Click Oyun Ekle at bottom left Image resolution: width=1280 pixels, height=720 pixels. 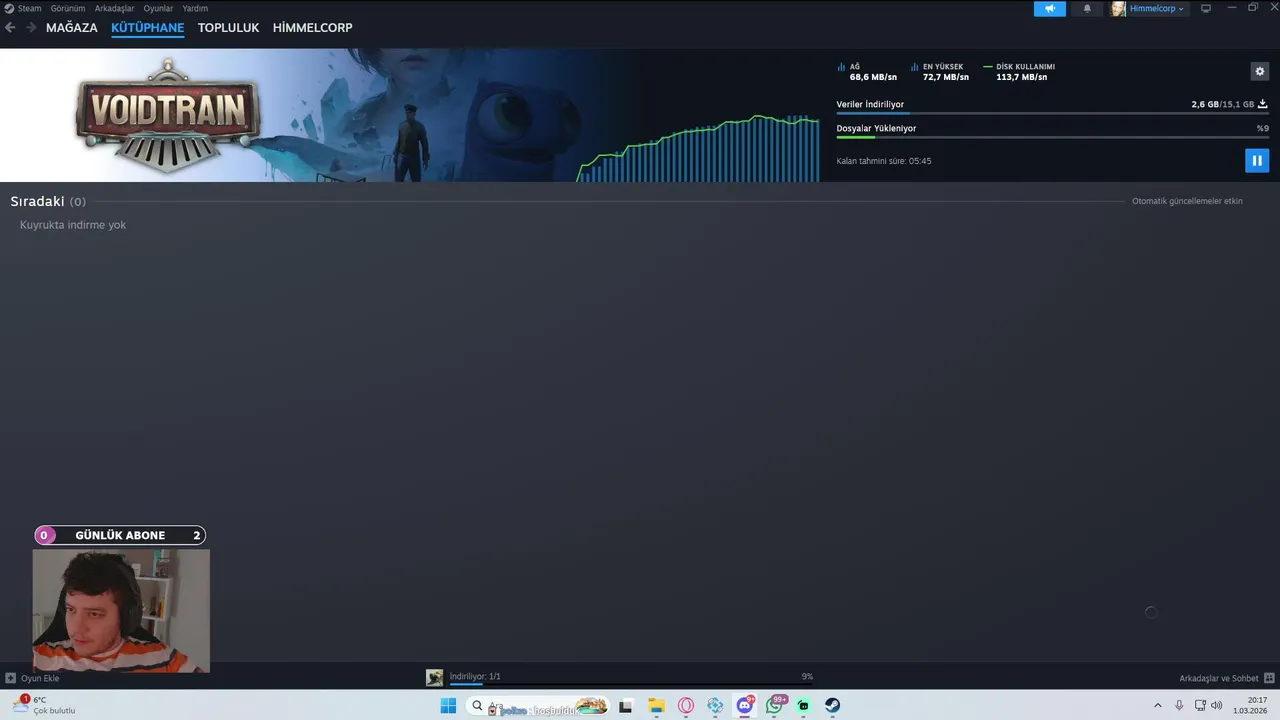click(40, 678)
